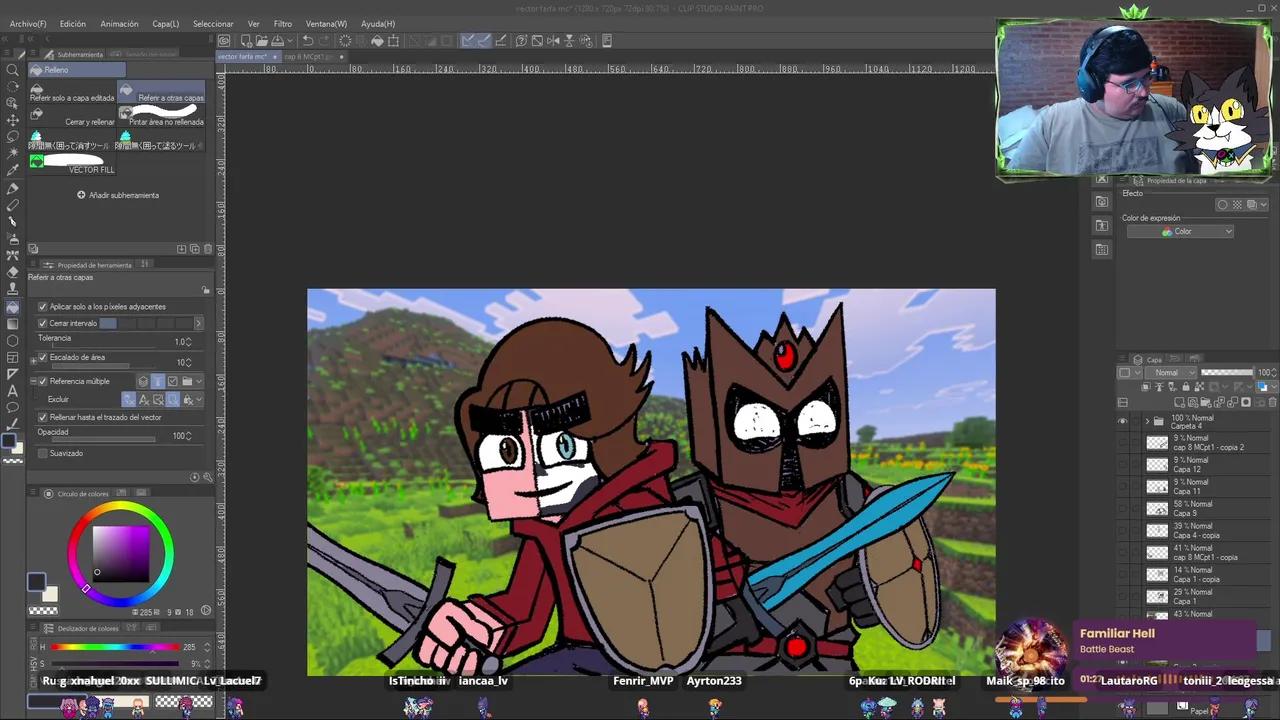1280x720 pixels.
Task: Select the Gradient tool
Action: coord(13,324)
